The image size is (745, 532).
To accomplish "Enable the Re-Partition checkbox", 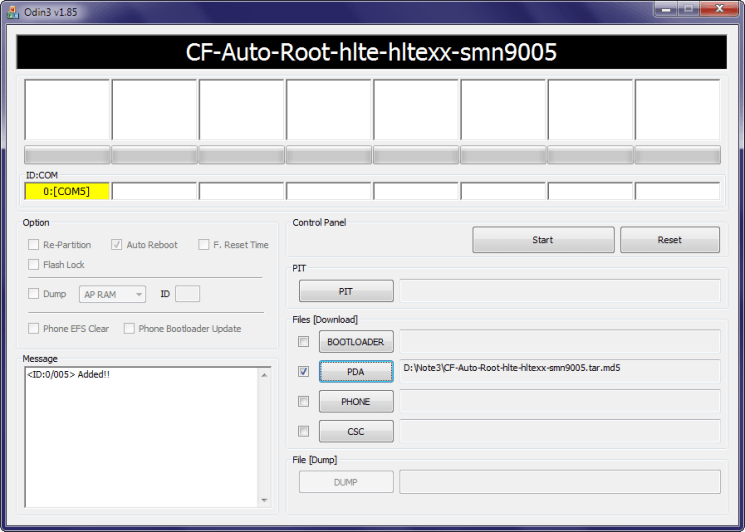I will (x=33, y=245).
